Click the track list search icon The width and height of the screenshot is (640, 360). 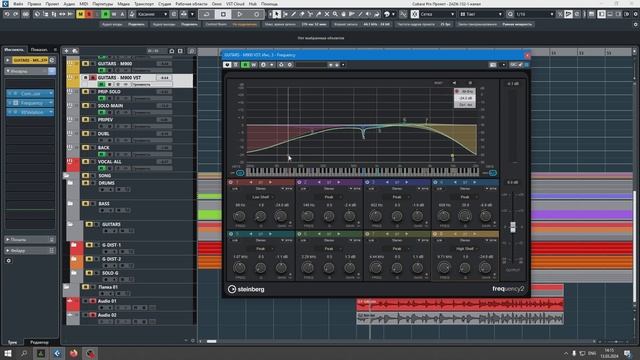[191, 51]
